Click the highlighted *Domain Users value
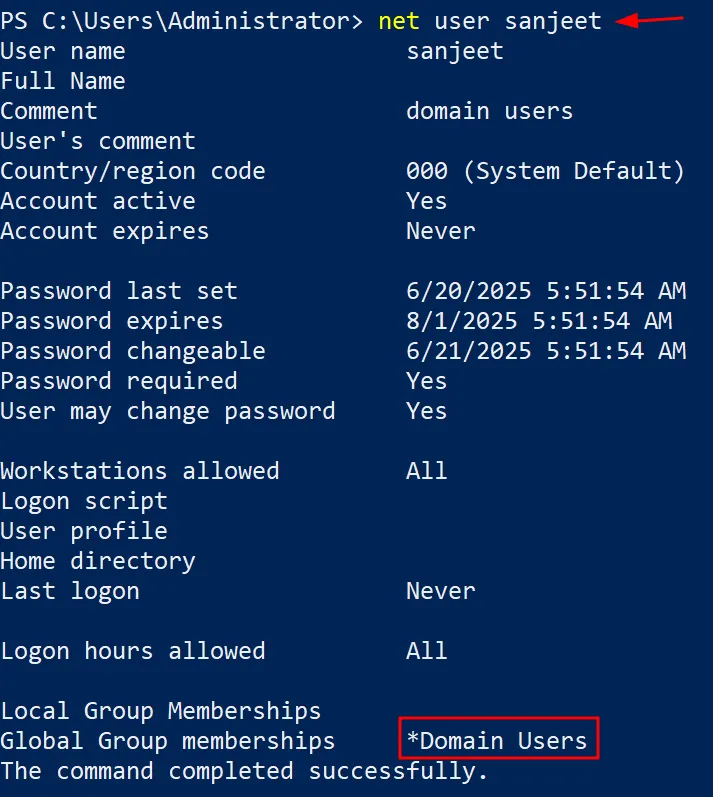The height and width of the screenshot is (797, 713). pos(498,741)
